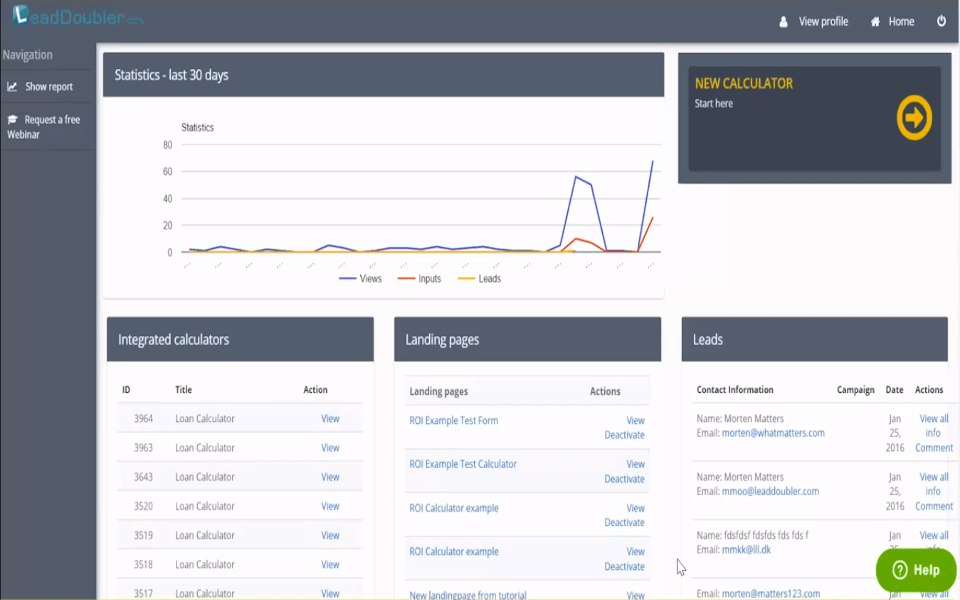Start the NEW CALCULATOR panel
Viewport: 960px width, 600px height.
coord(814,118)
